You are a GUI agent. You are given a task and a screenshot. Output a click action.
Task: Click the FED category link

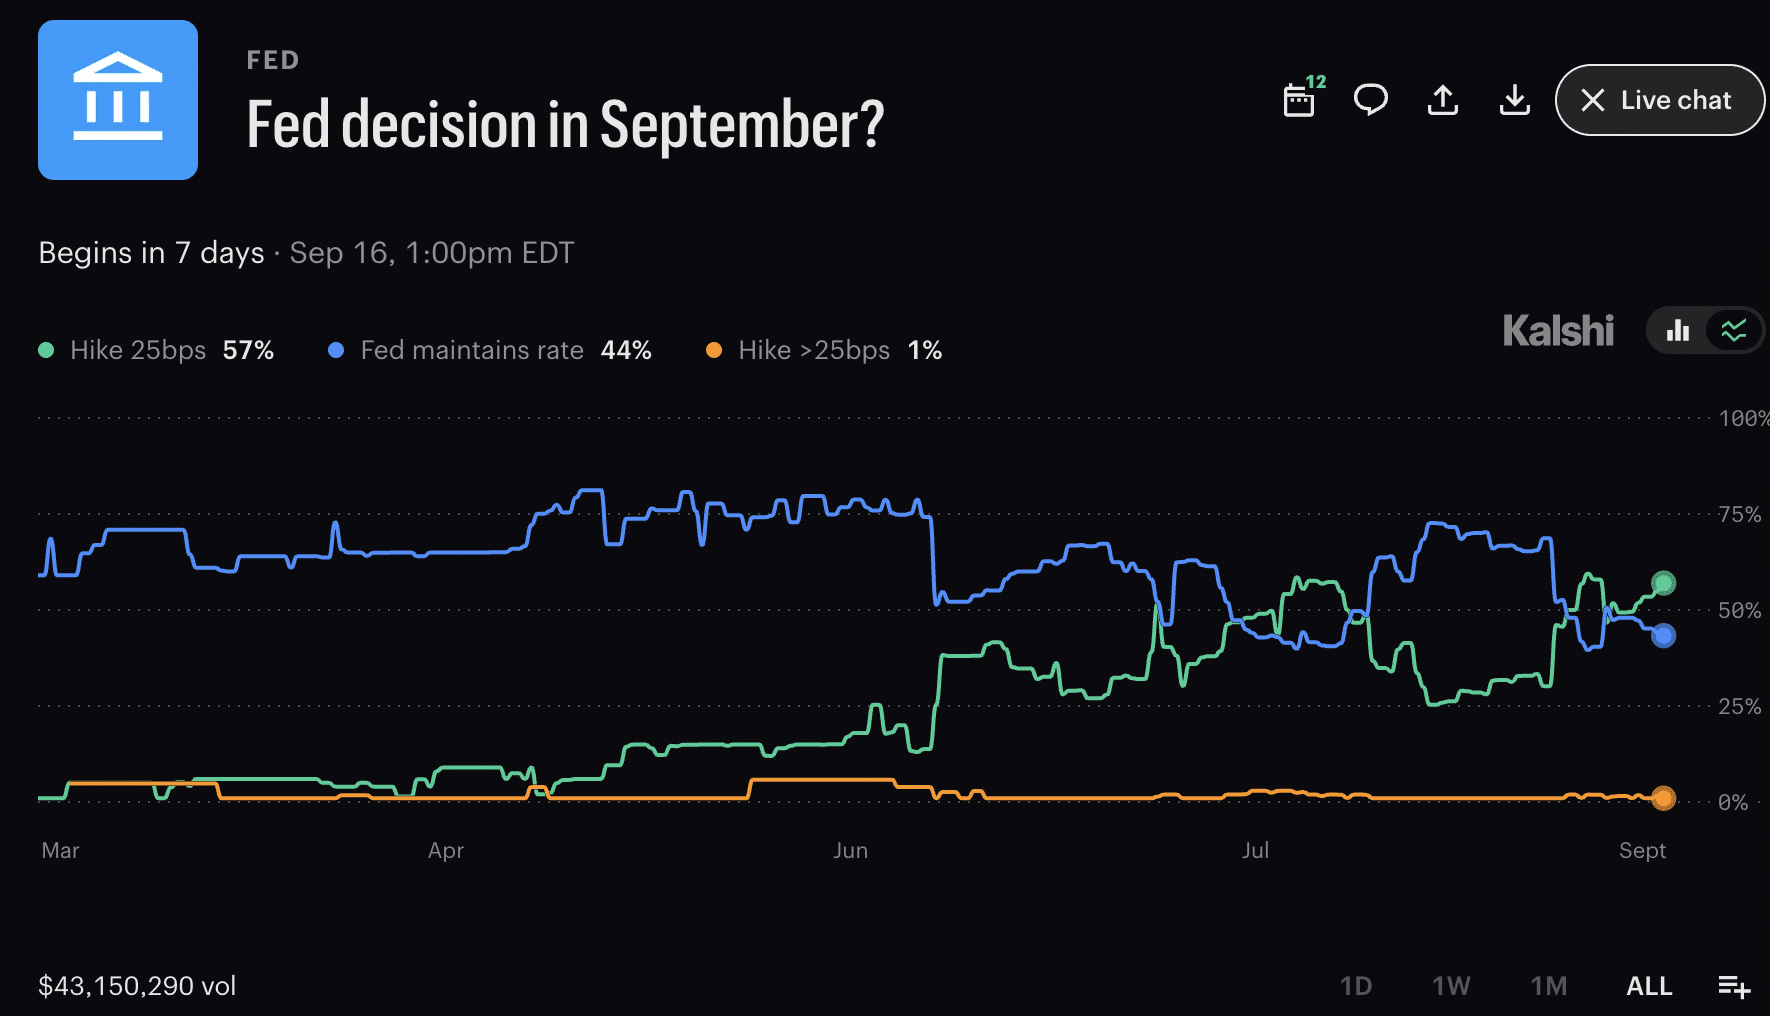tap(273, 60)
